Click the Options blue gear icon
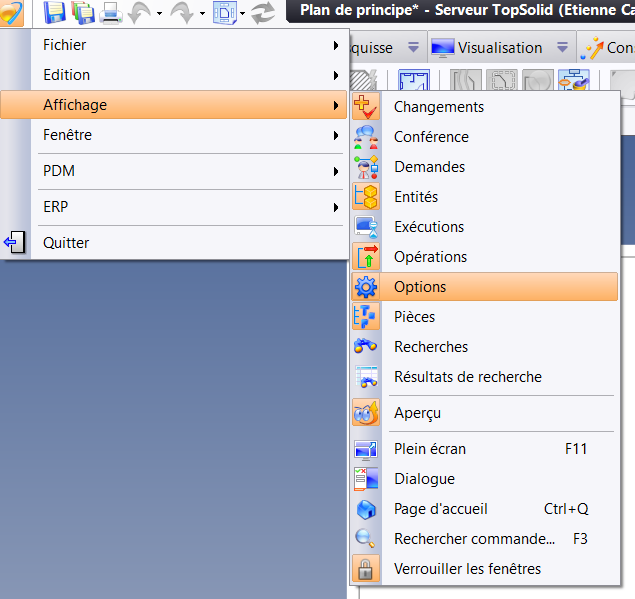This screenshot has width=635, height=599. click(x=366, y=287)
